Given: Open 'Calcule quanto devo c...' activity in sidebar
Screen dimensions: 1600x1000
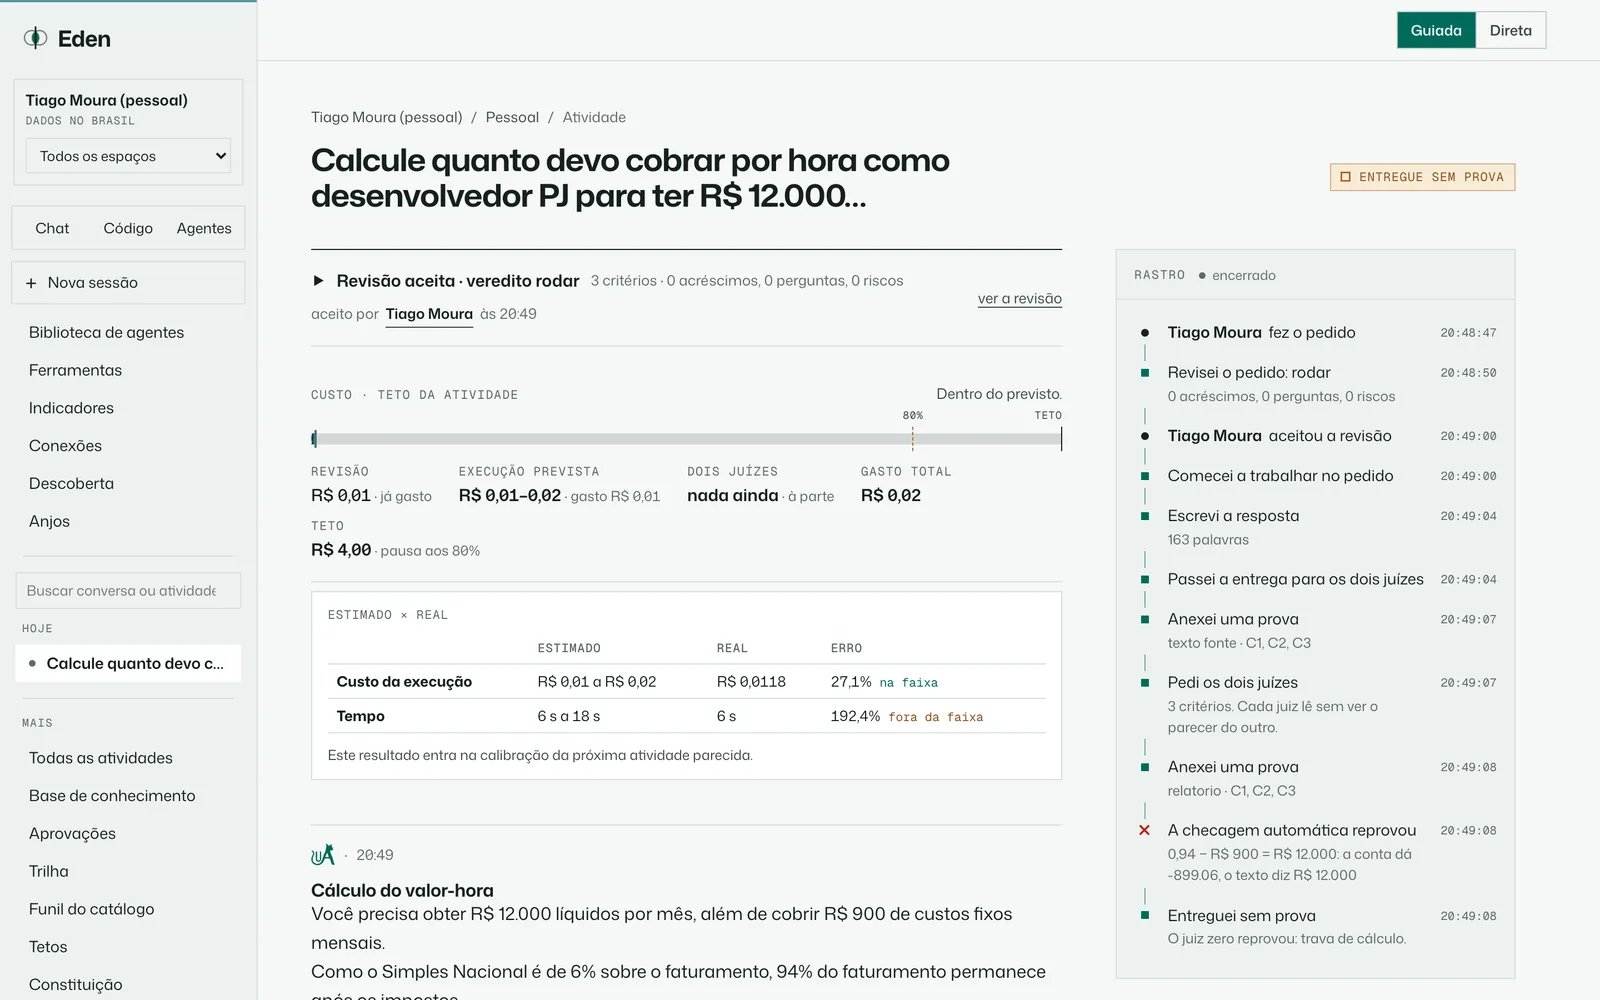Looking at the screenshot, I should coord(128,663).
